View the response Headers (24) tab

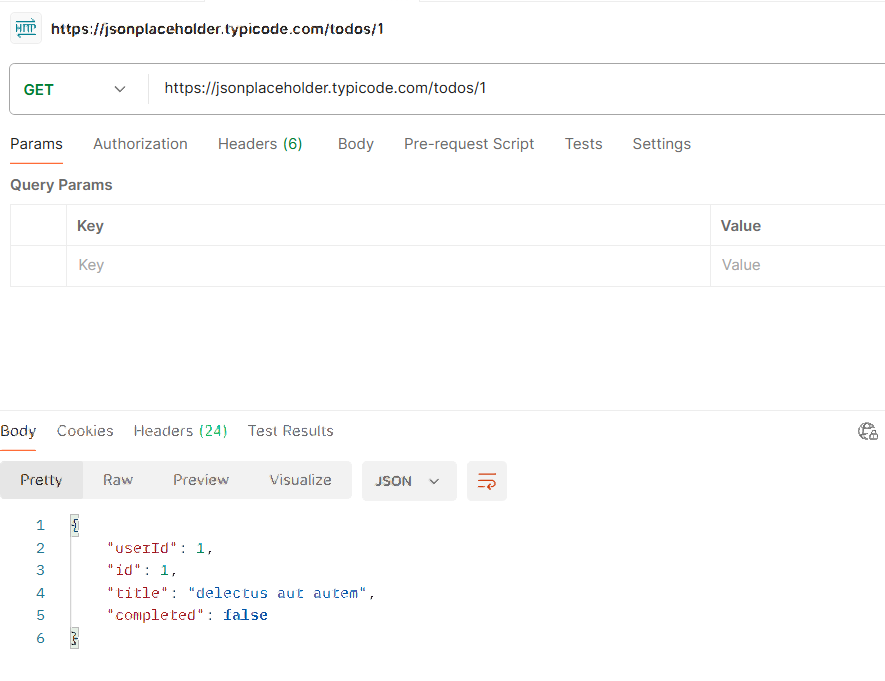[x=181, y=431]
